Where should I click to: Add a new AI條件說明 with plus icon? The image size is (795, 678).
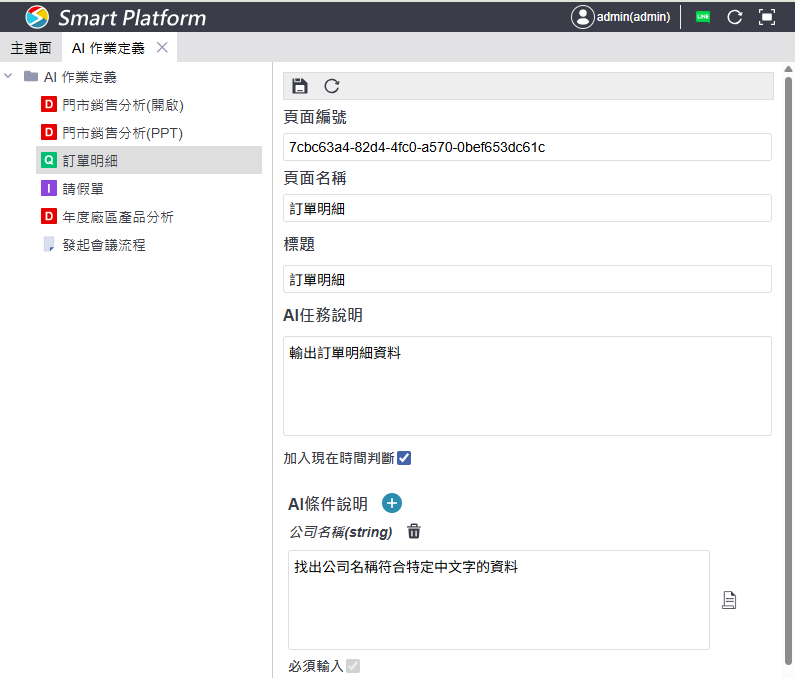point(391,503)
